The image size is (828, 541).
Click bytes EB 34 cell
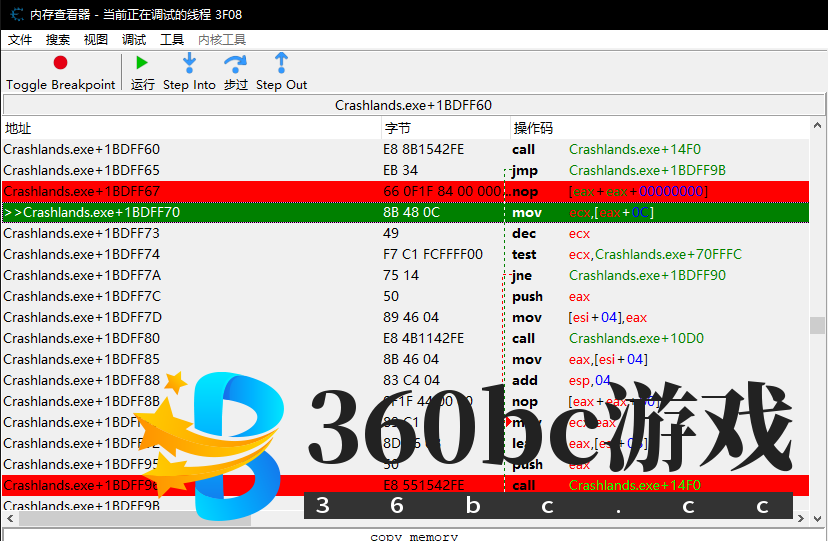click(x=400, y=170)
